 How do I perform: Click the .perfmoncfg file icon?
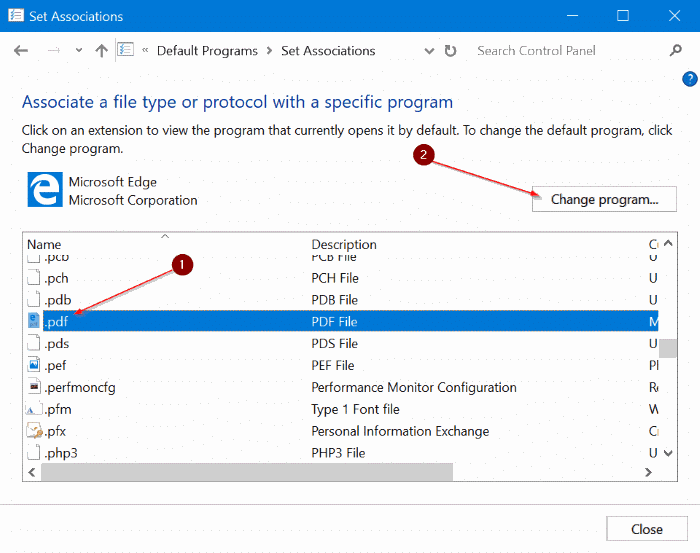pyautogui.click(x=34, y=387)
